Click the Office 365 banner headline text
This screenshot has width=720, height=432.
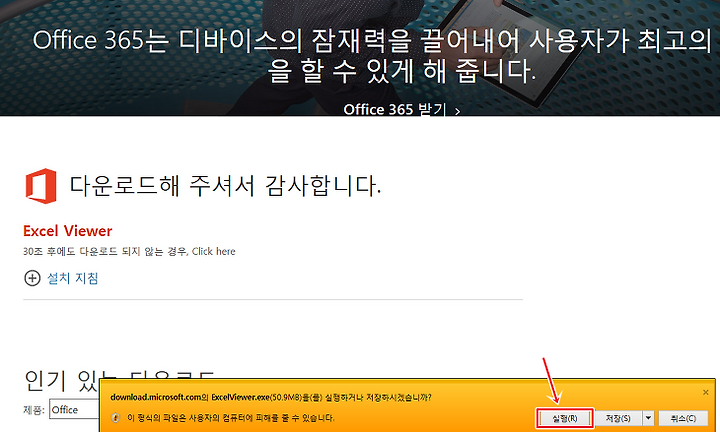pos(372,56)
